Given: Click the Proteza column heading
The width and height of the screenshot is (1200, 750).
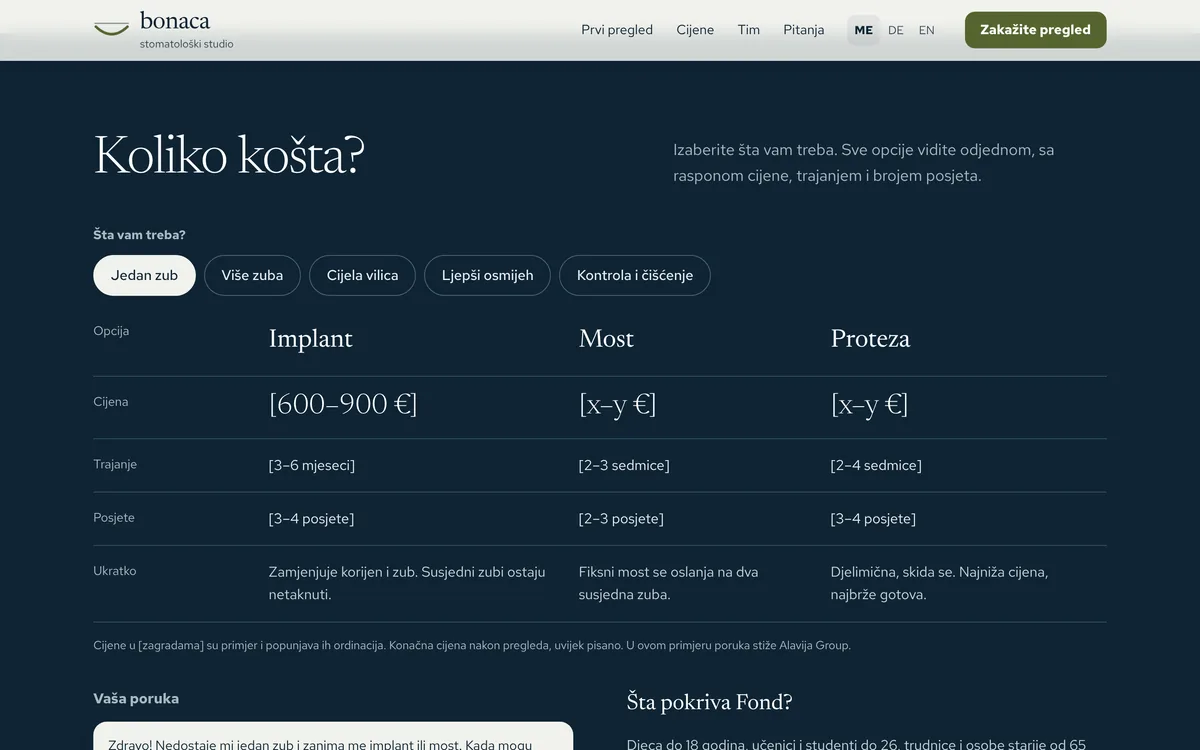Looking at the screenshot, I should (x=870, y=339).
